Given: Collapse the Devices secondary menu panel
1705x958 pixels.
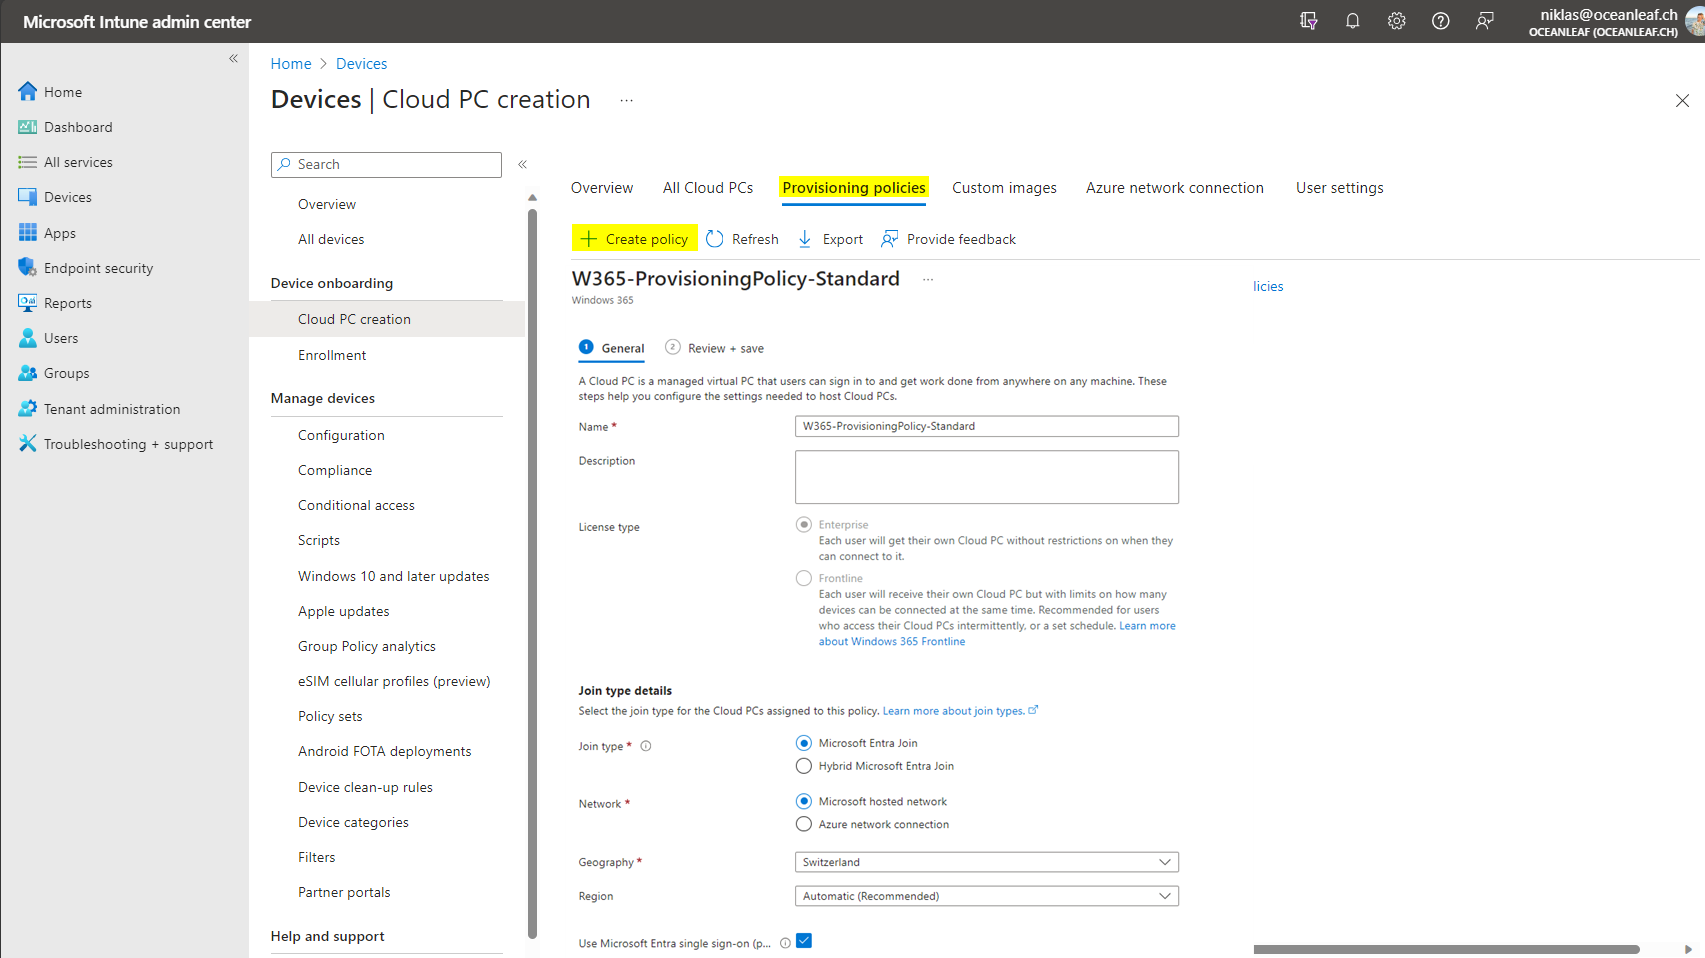Looking at the screenshot, I should pyautogui.click(x=522, y=164).
